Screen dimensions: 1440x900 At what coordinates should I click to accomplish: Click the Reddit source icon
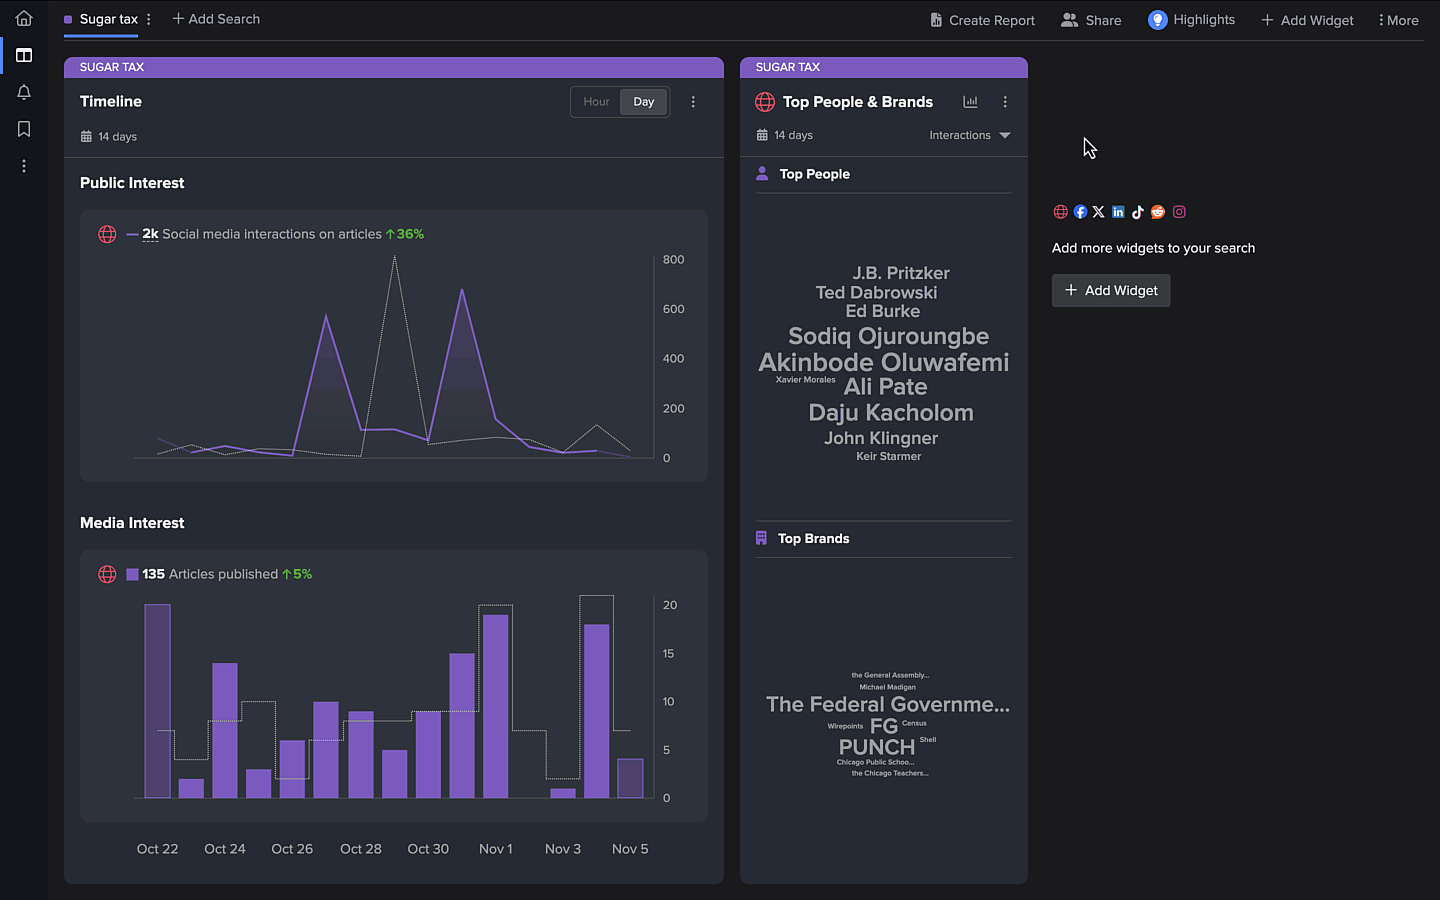click(x=1158, y=211)
